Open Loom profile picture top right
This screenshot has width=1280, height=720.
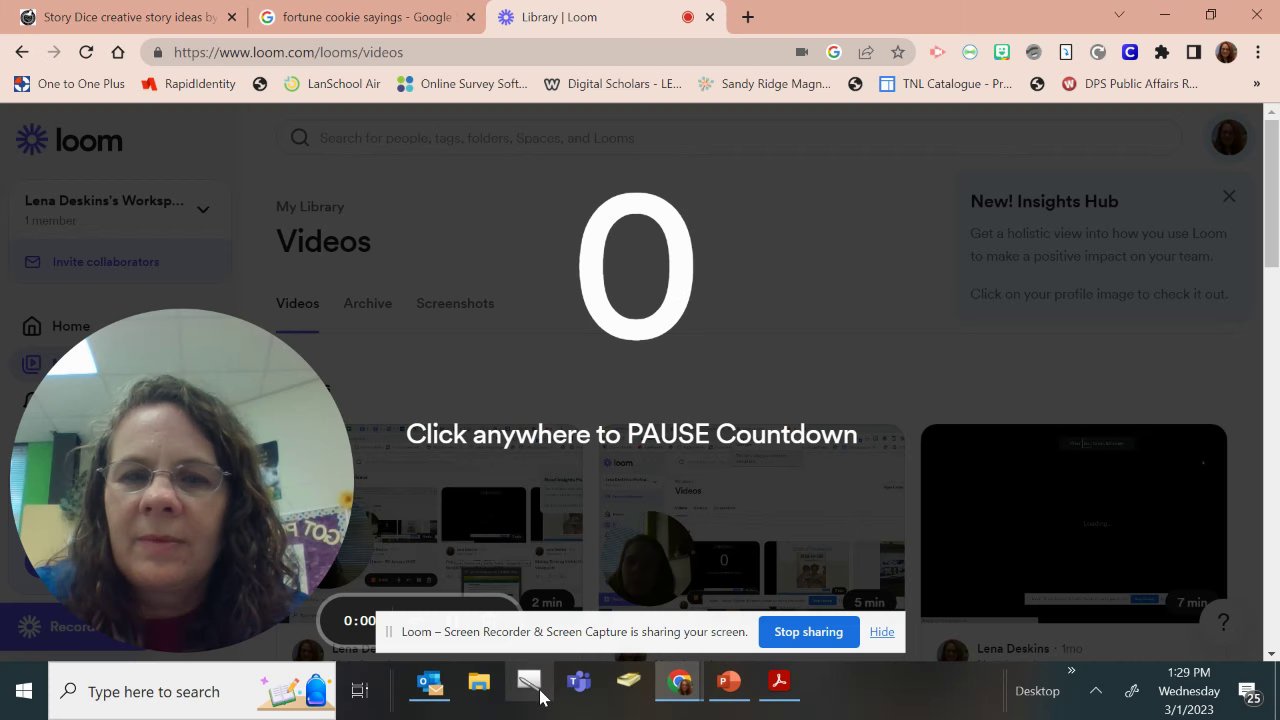coord(1229,137)
